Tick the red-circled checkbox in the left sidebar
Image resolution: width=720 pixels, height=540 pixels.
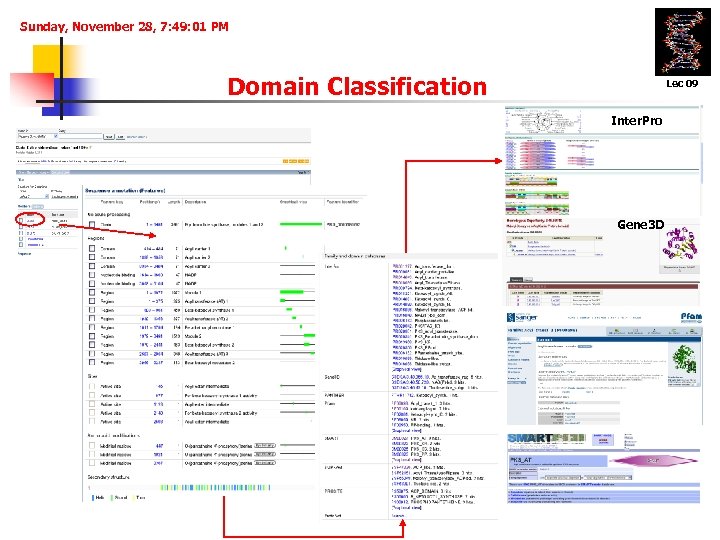[21, 220]
